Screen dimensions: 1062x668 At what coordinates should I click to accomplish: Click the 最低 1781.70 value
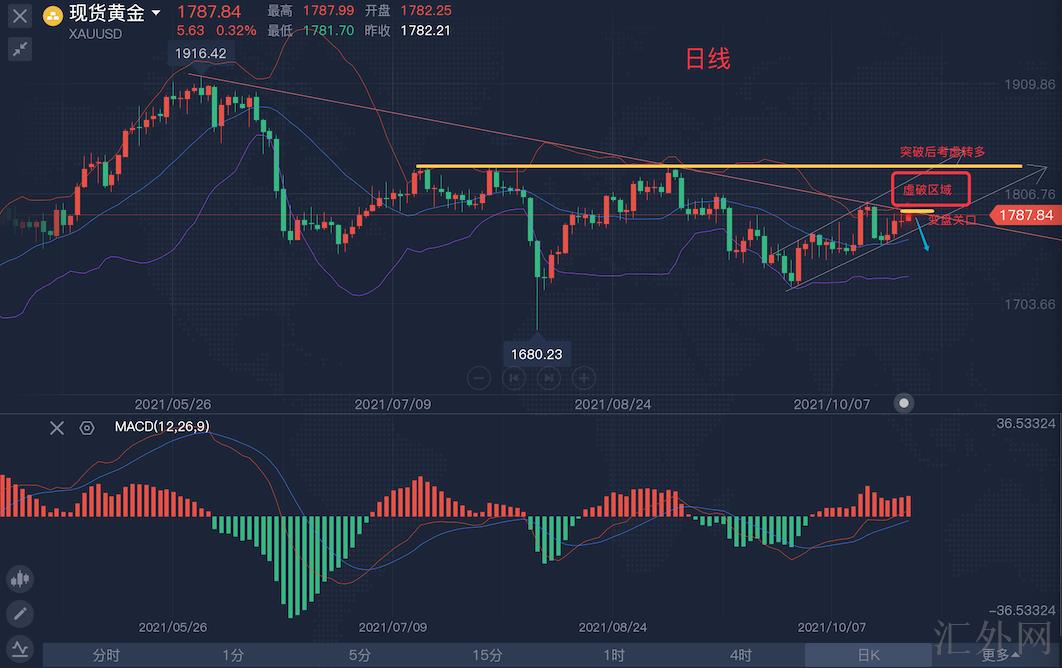pos(328,30)
